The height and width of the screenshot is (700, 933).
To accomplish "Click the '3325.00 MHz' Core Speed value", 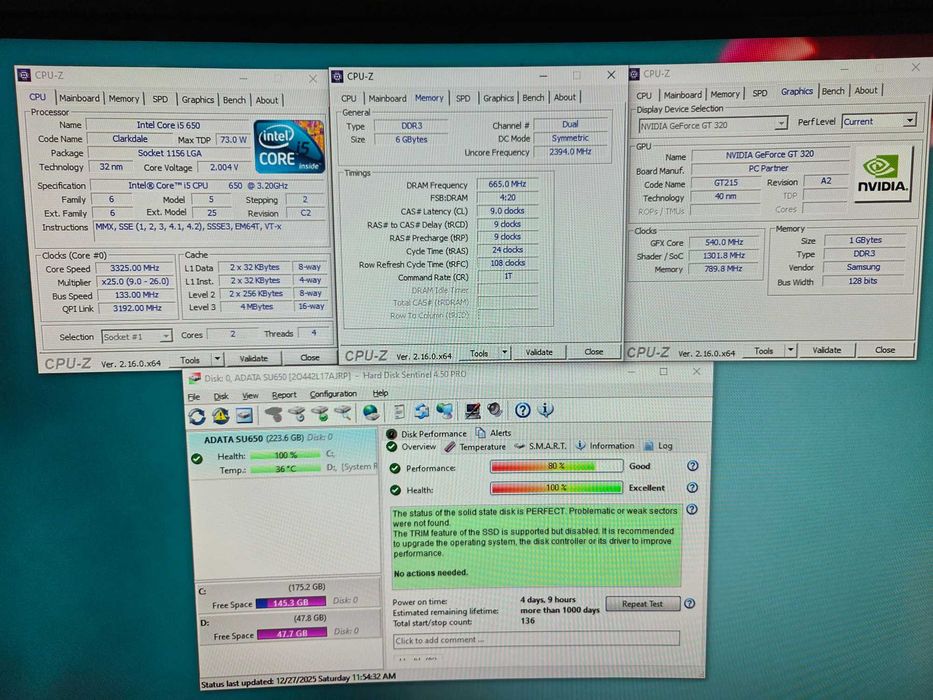I will tap(135, 268).
